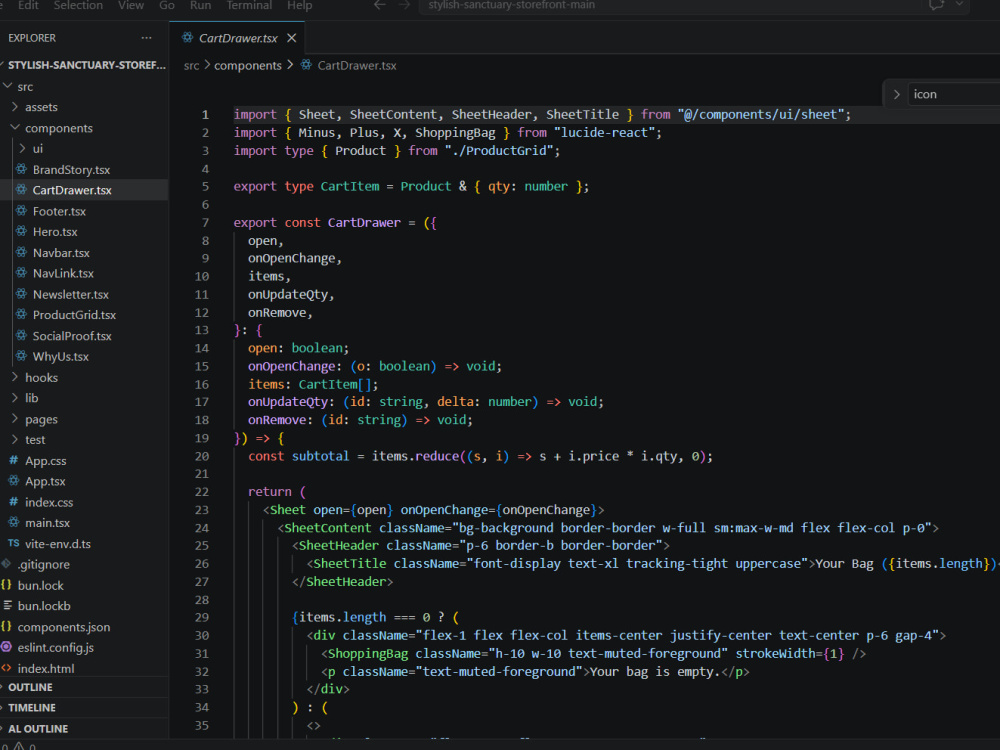This screenshot has height=750, width=1000.
Task: Expand the ui folder
Action: click(x=23, y=148)
